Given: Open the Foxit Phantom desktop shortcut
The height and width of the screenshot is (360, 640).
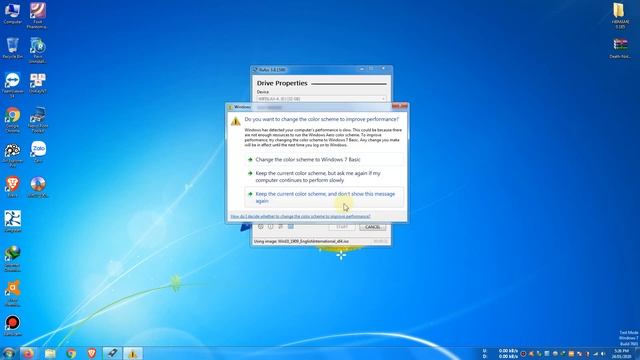Looking at the screenshot, I should pyautogui.click(x=38, y=15).
